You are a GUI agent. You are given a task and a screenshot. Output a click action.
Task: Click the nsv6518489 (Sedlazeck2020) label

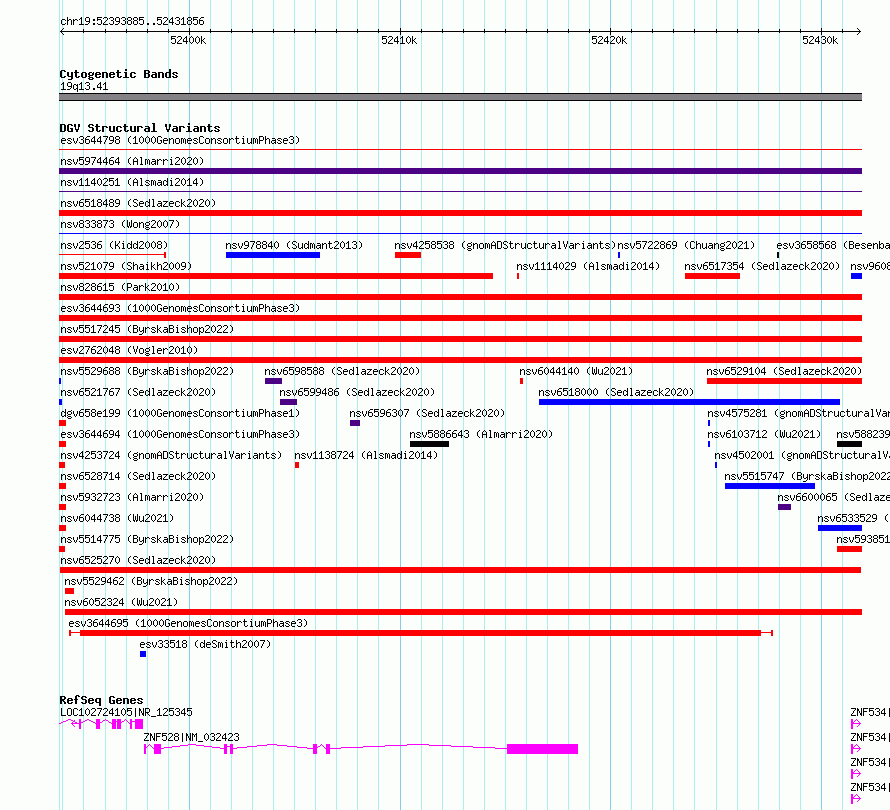pyautogui.click(x=138, y=203)
